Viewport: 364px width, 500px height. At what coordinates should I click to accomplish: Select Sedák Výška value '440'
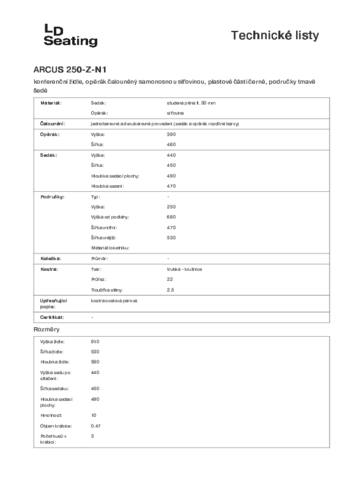[171, 155]
